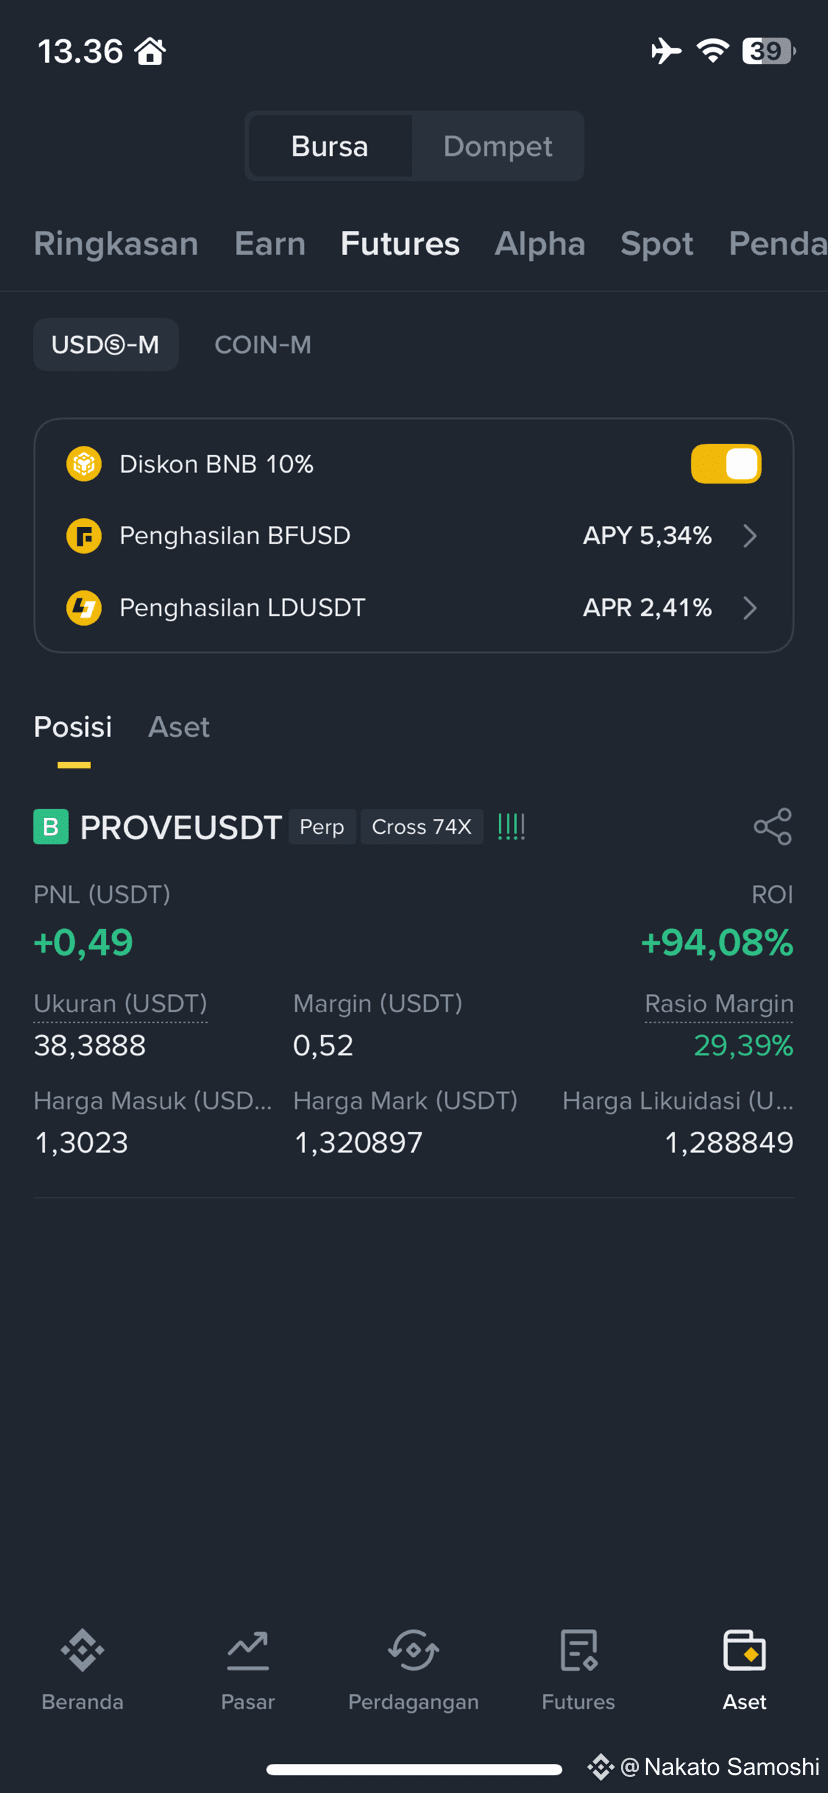Switch to the Aset sub-tab next to Posisi
This screenshot has height=1793, width=828.
(x=179, y=727)
